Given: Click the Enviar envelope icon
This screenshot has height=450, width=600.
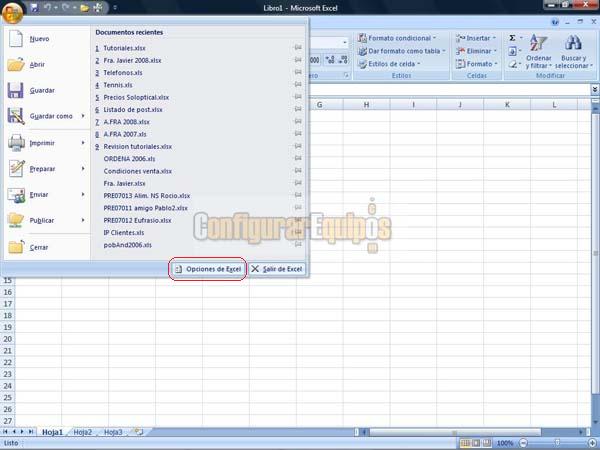Looking at the screenshot, I should point(16,195).
